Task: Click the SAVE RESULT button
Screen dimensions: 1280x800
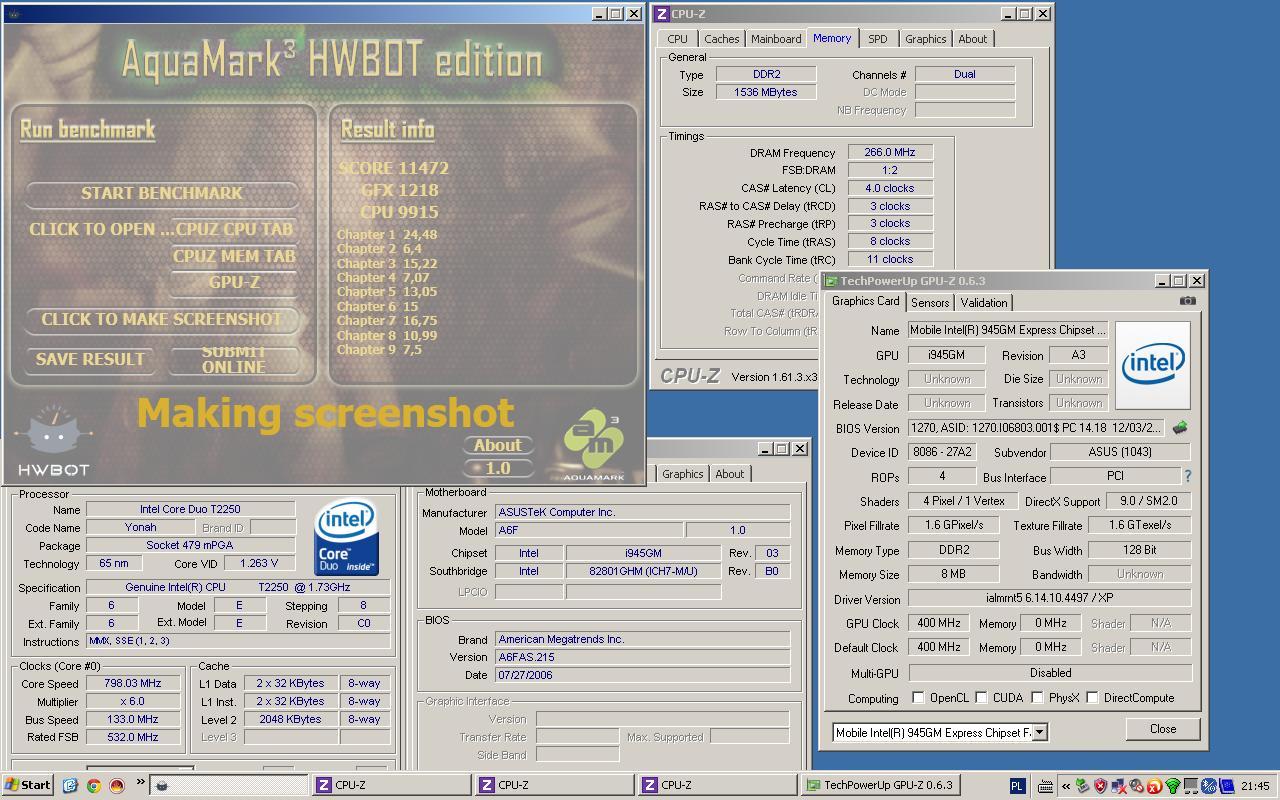Action: [x=90, y=359]
